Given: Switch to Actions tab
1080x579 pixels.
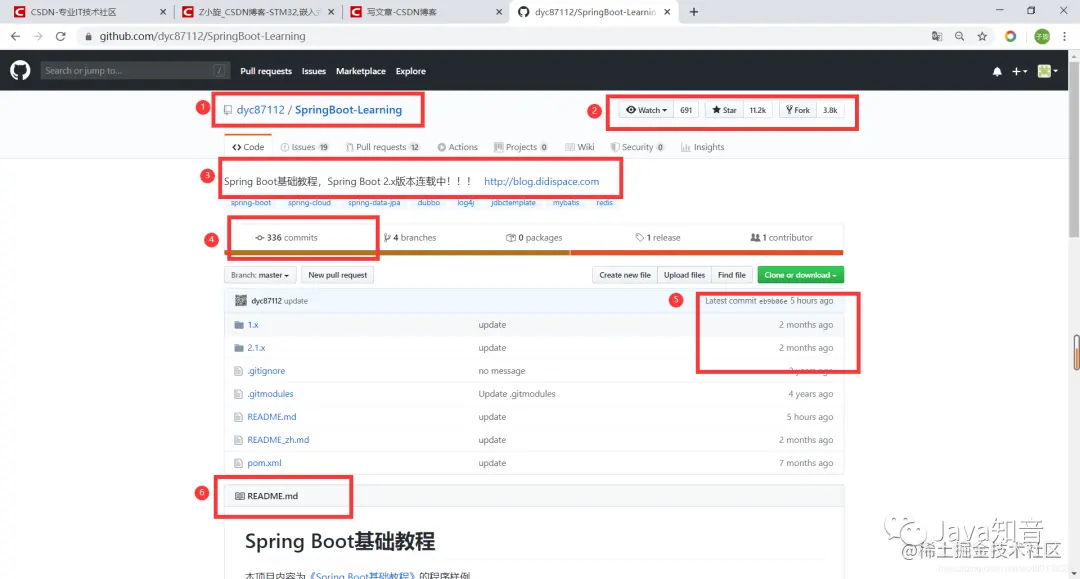Looking at the screenshot, I should point(457,147).
